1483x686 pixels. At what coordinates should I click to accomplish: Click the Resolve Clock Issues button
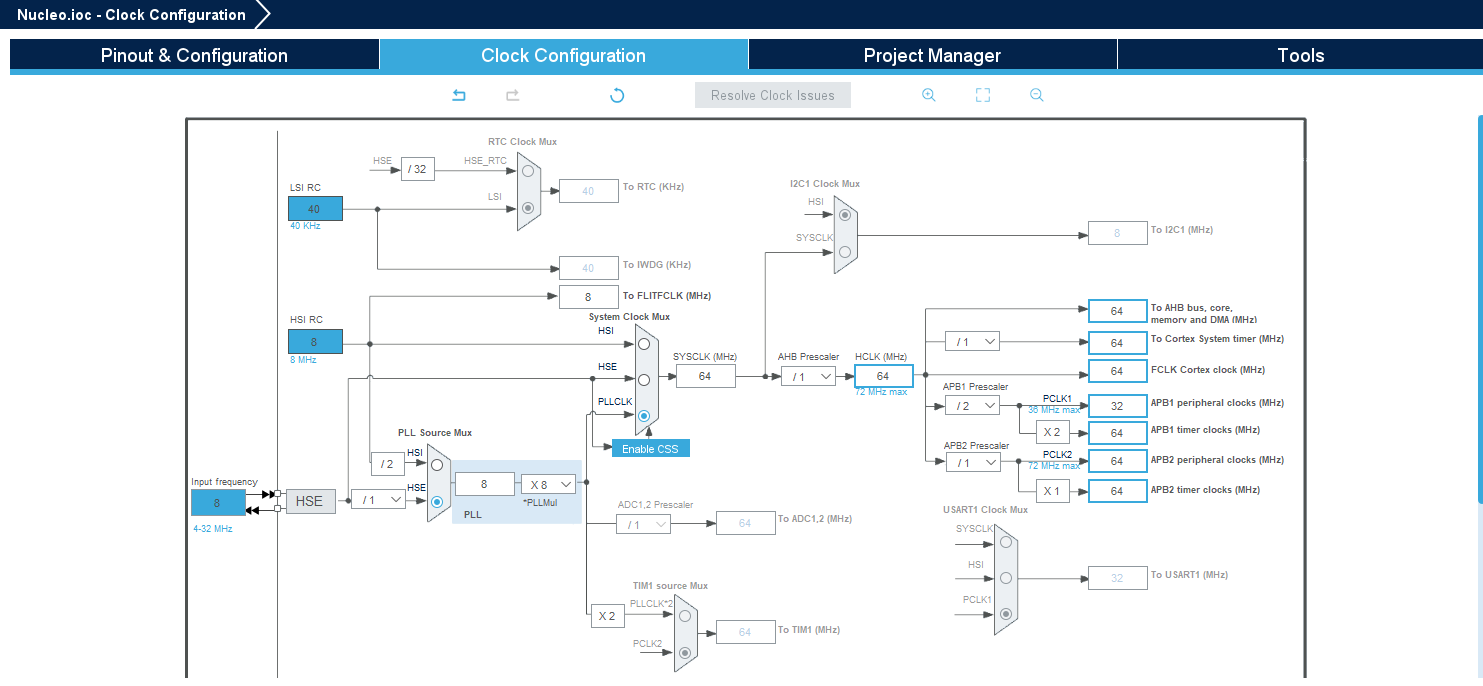pos(772,95)
